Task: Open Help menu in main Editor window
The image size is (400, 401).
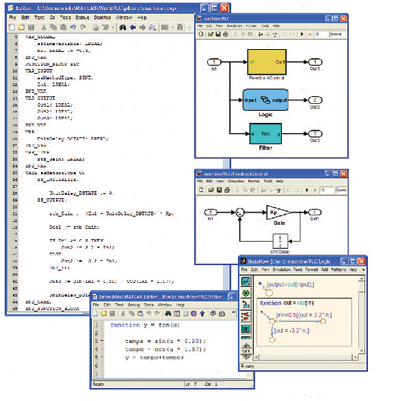Action: [x=142, y=17]
